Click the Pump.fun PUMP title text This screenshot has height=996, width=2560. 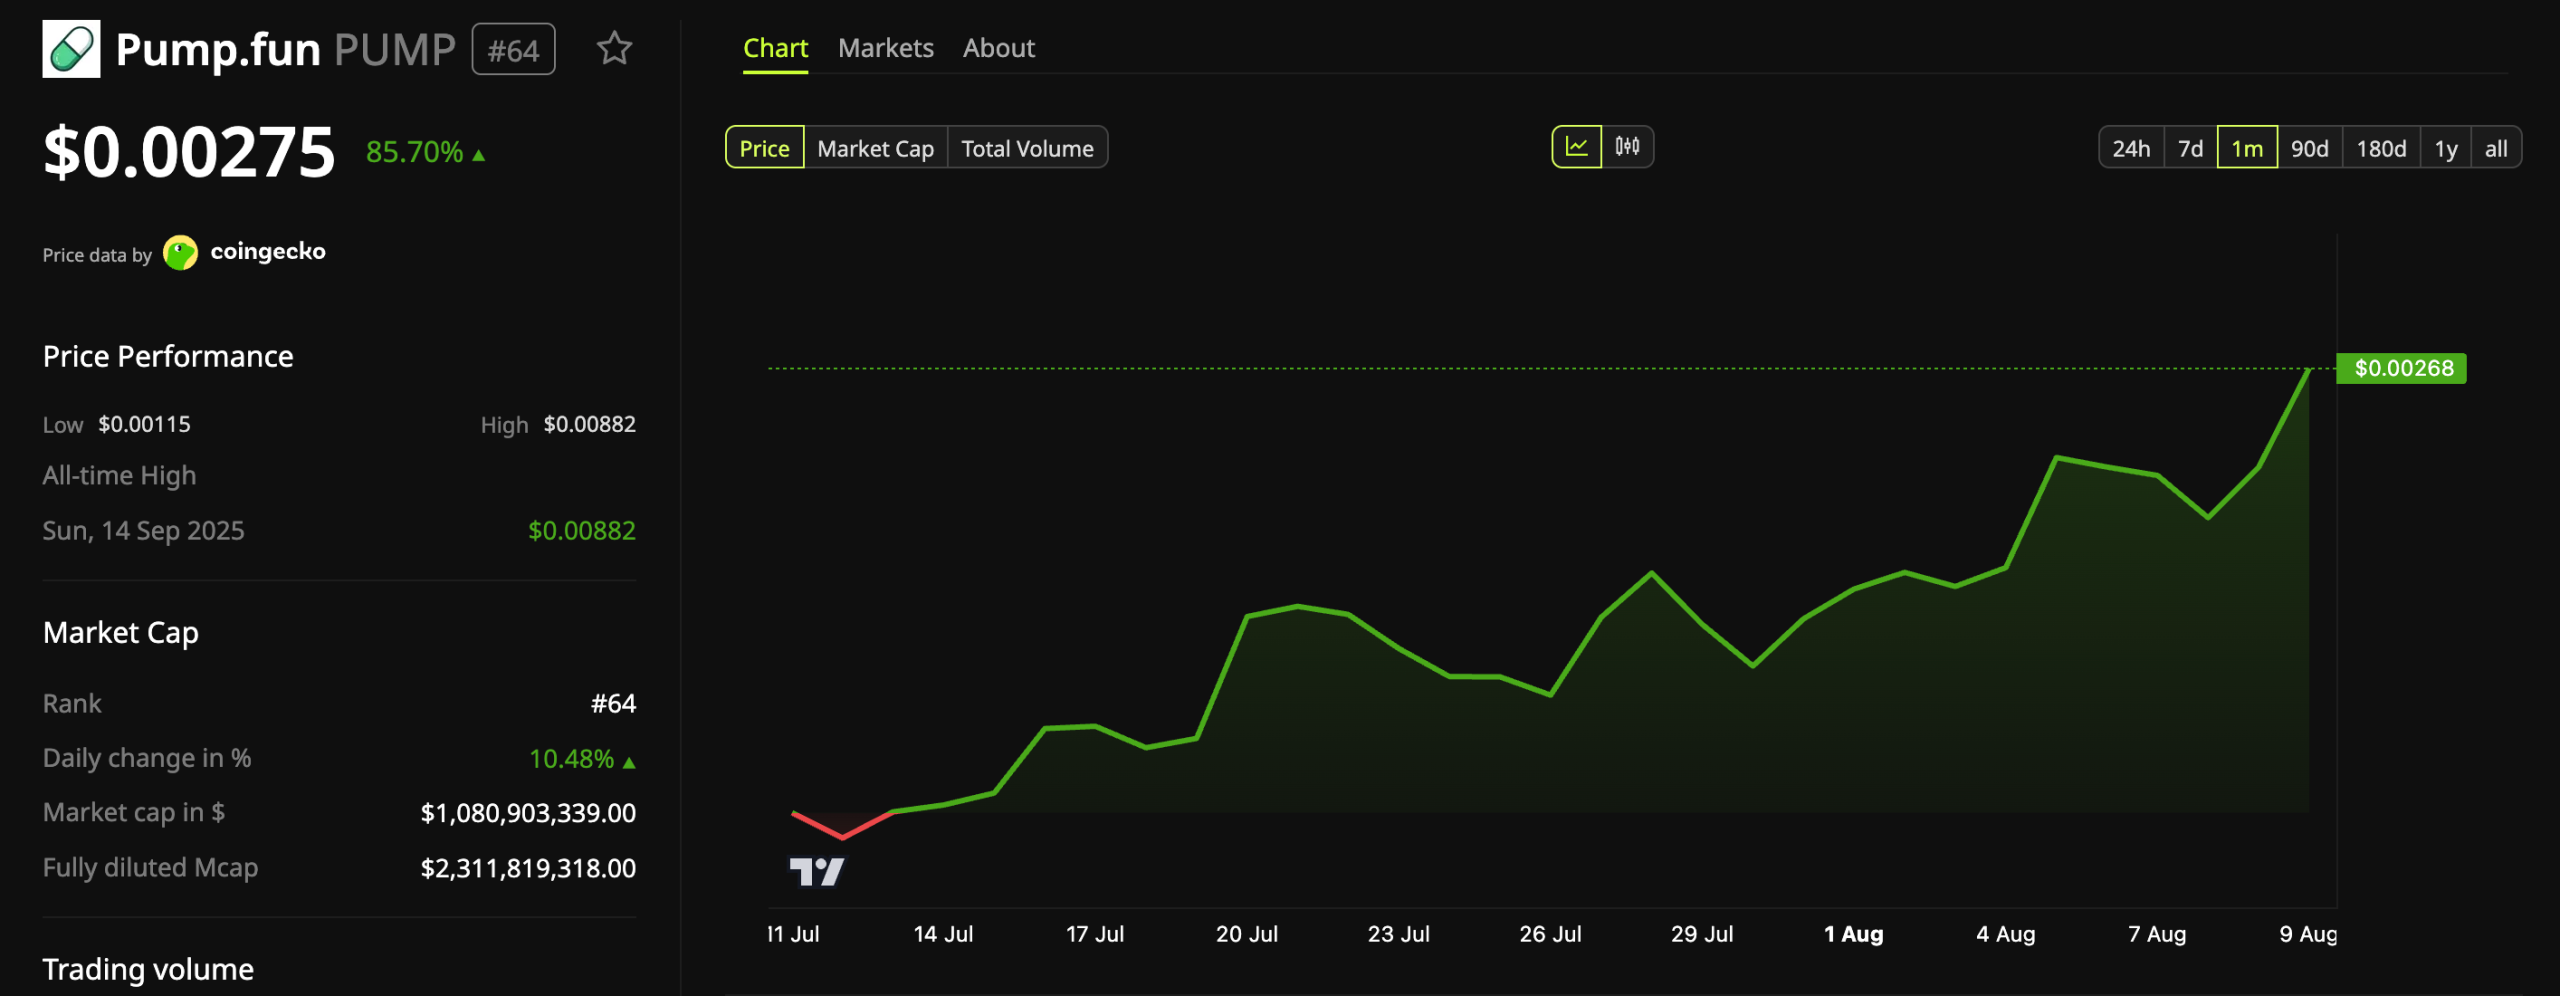pyautogui.click(x=286, y=49)
